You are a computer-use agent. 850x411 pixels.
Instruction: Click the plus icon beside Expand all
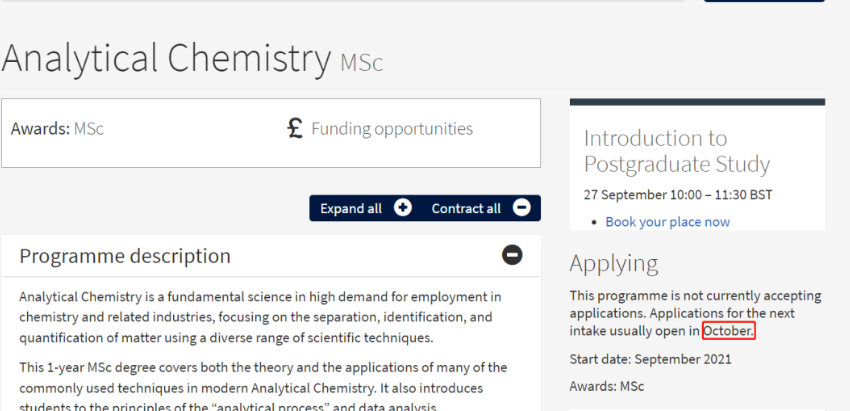[403, 208]
